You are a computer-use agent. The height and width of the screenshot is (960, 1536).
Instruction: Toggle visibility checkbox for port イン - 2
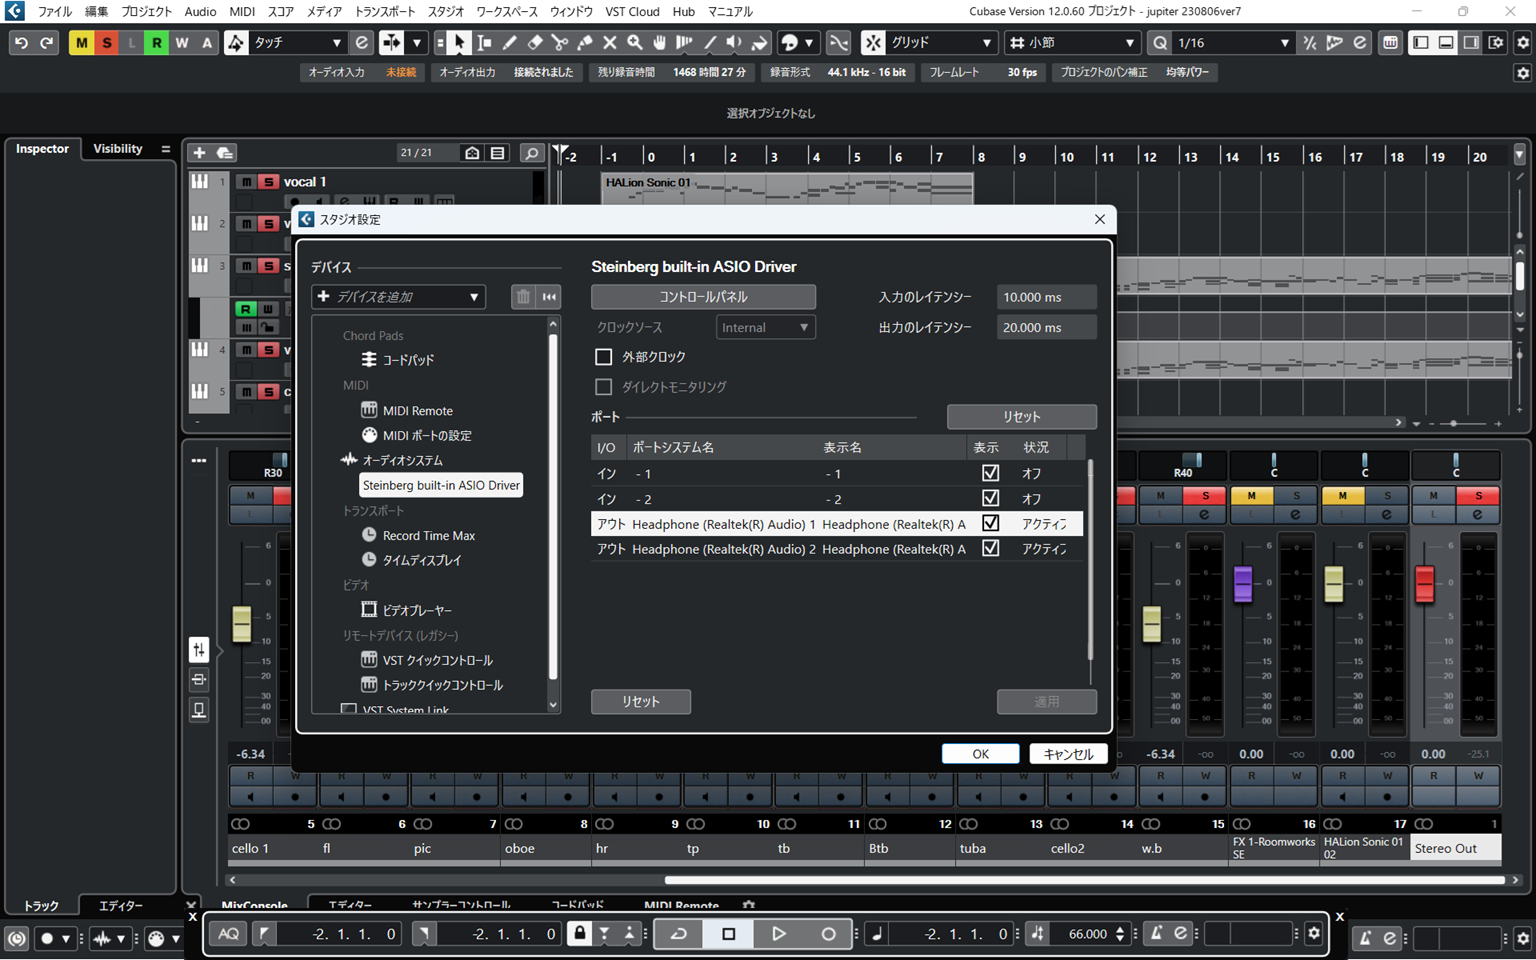991,498
